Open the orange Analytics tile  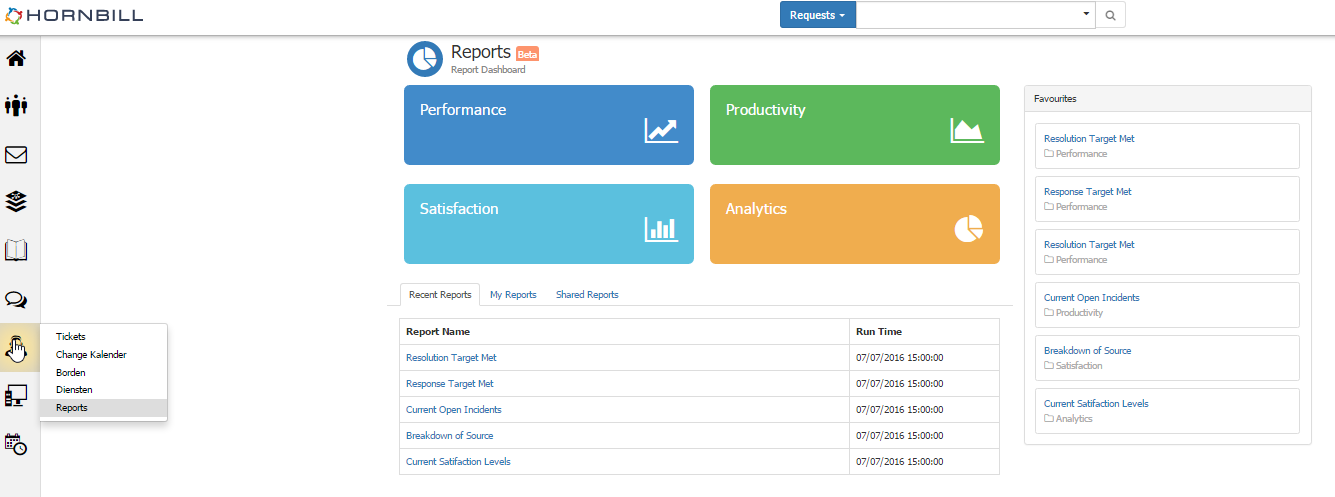[x=854, y=224]
